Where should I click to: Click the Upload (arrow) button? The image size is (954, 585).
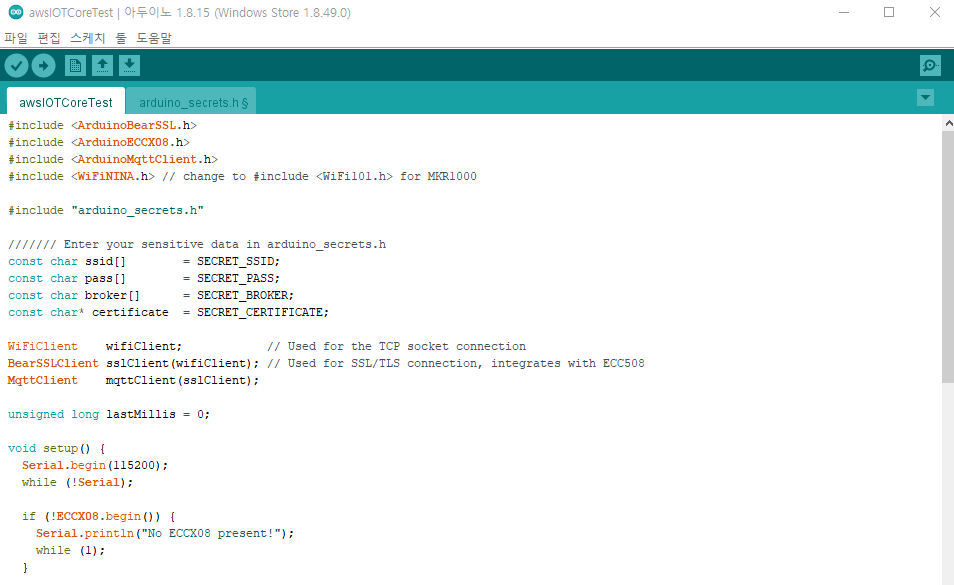point(43,66)
